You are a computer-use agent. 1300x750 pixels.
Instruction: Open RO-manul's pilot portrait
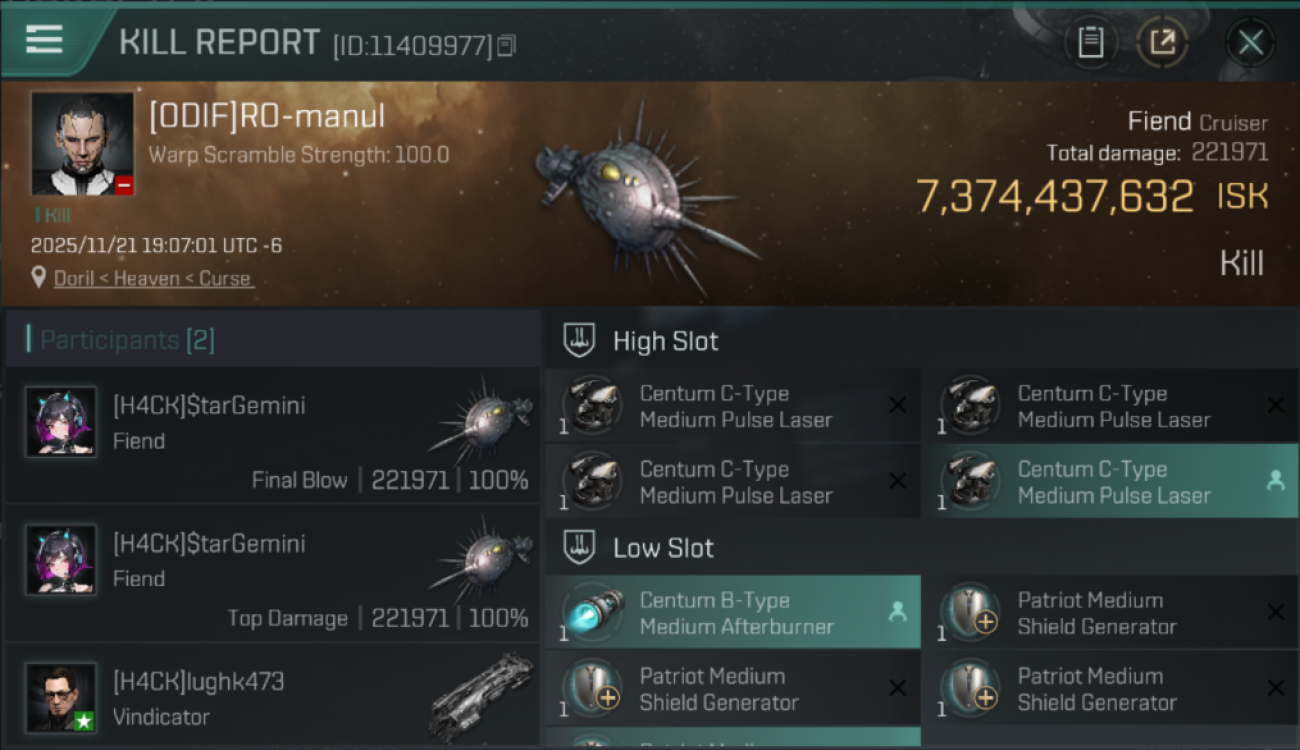pyautogui.click(x=82, y=144)
